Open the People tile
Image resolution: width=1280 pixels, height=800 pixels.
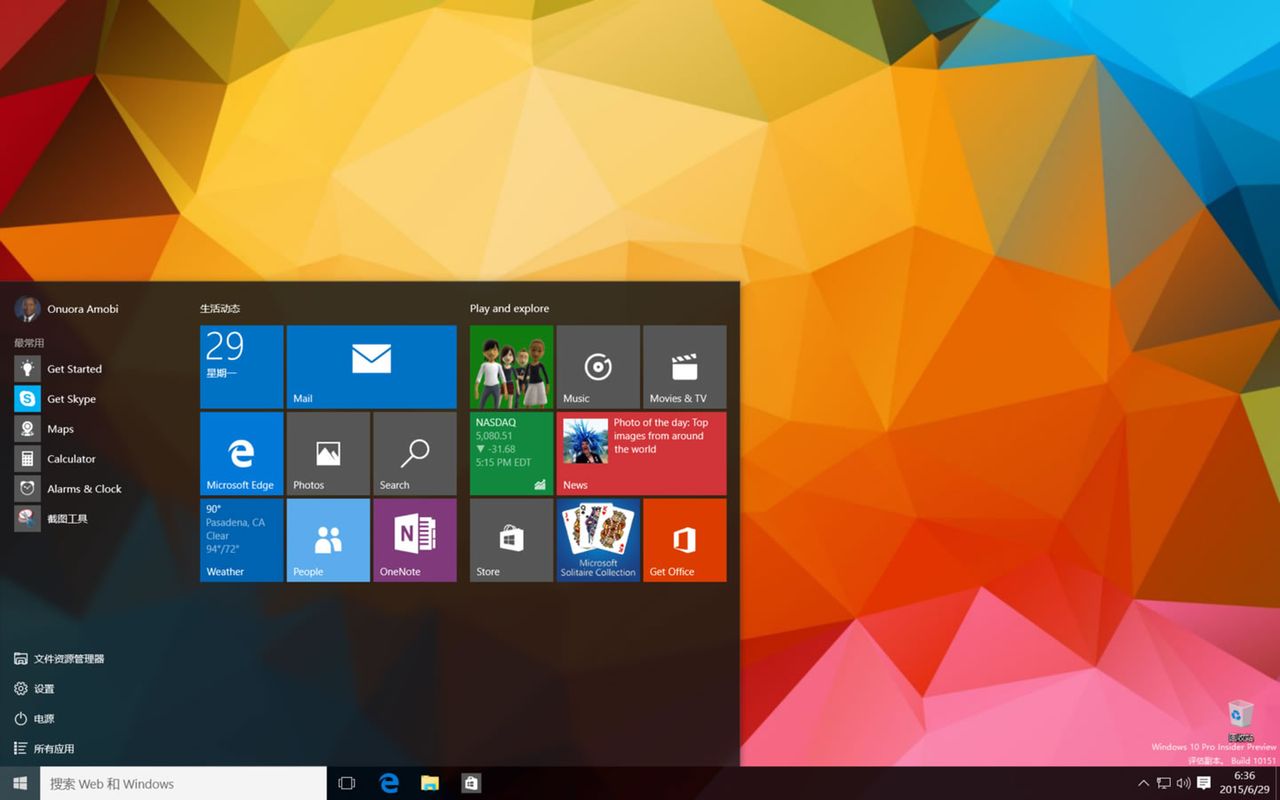328,540
